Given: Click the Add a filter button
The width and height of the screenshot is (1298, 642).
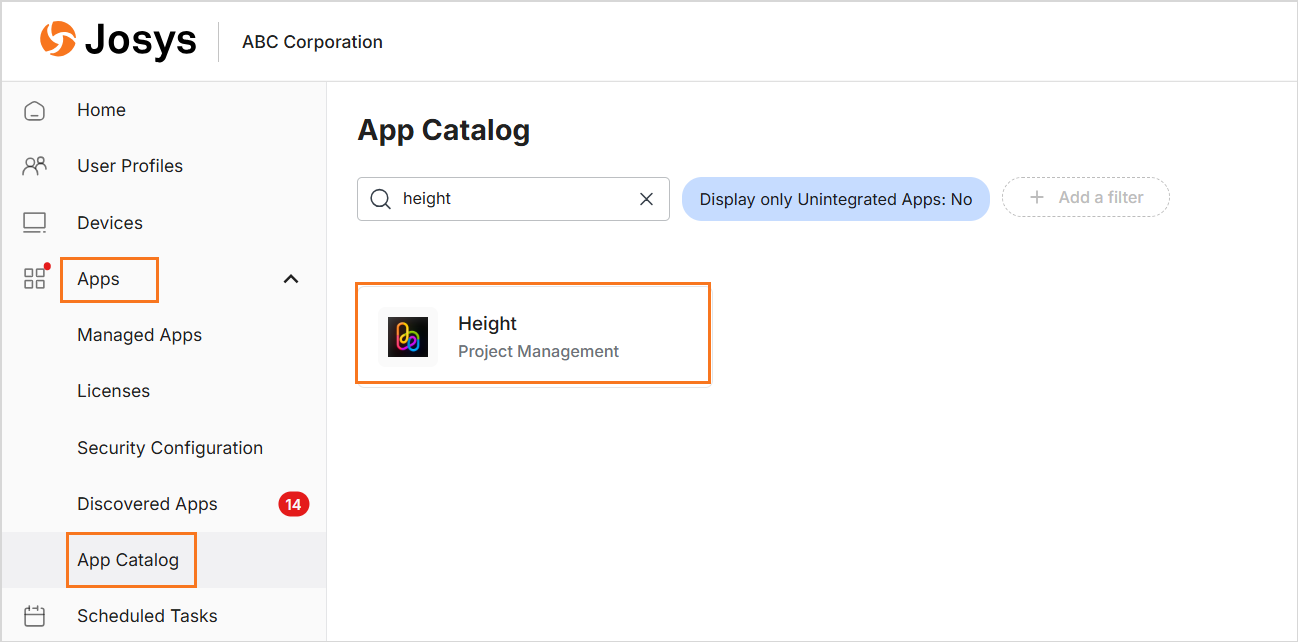Looking at the screenshot, I should [x=1086, y=198].
